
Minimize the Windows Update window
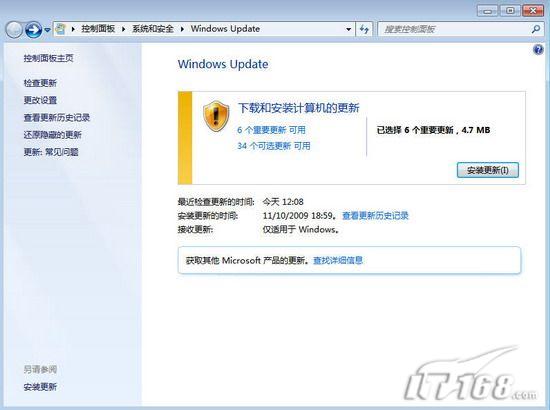coord(488,11)
